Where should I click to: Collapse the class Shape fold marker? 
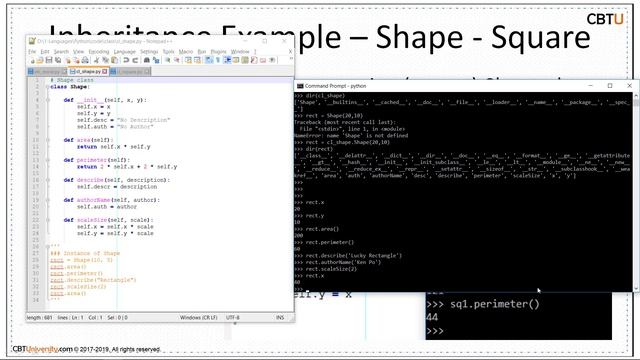coord(48,87)
